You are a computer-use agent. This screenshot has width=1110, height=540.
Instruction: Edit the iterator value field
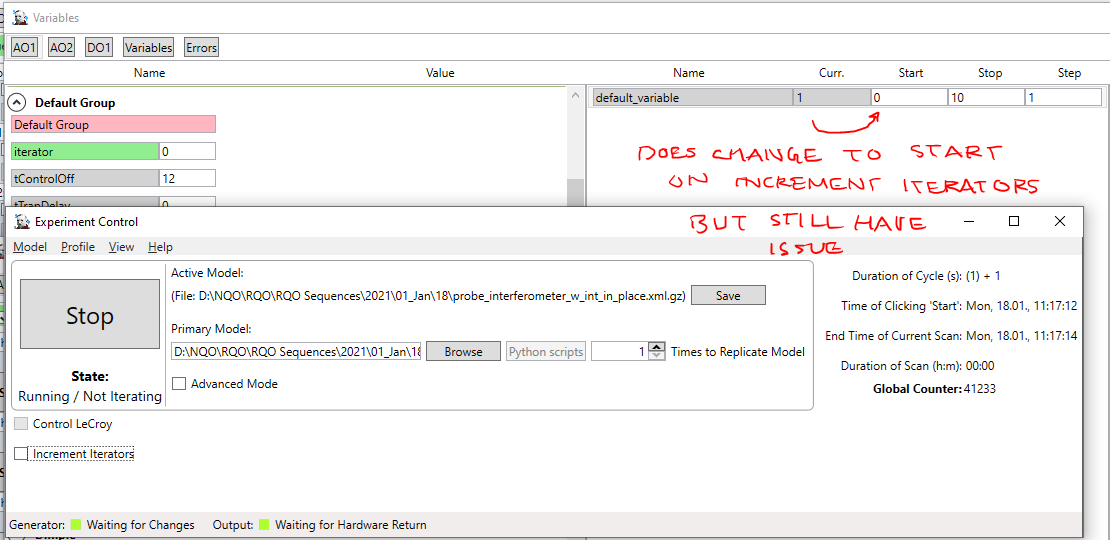(187, 151)
